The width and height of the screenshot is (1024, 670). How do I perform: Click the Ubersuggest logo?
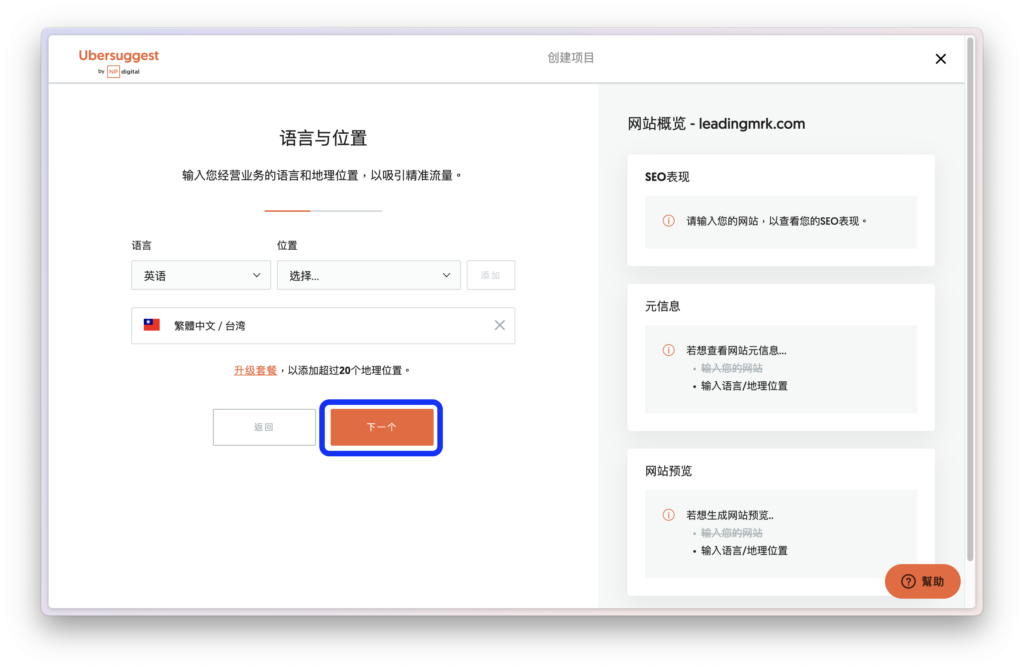click(x=119, y=62)
